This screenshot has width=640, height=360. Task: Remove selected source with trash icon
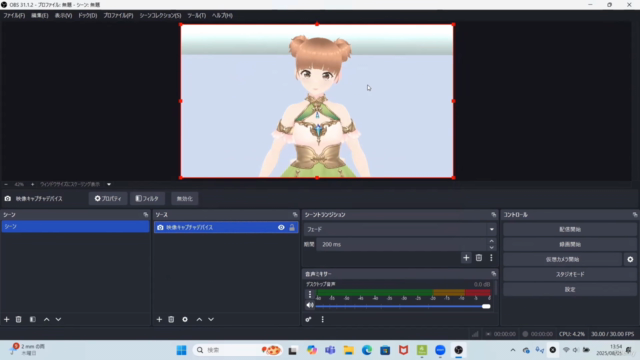click(171, 319)
